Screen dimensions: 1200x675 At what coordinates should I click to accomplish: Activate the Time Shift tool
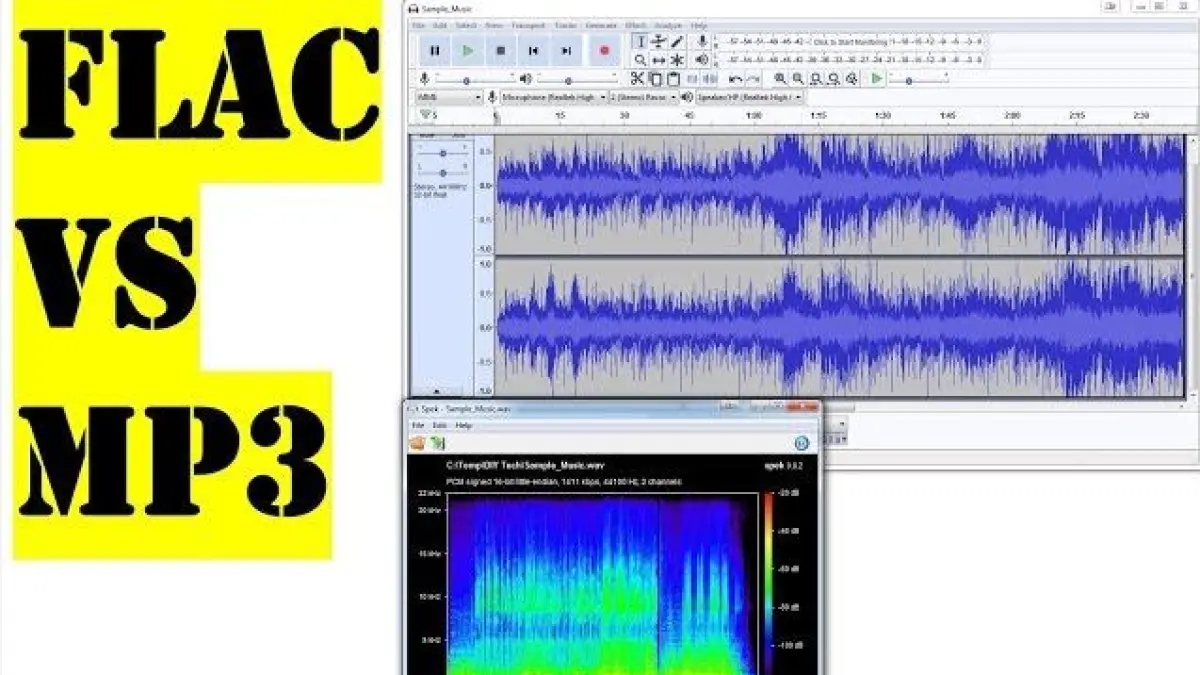tap(659, 60)
